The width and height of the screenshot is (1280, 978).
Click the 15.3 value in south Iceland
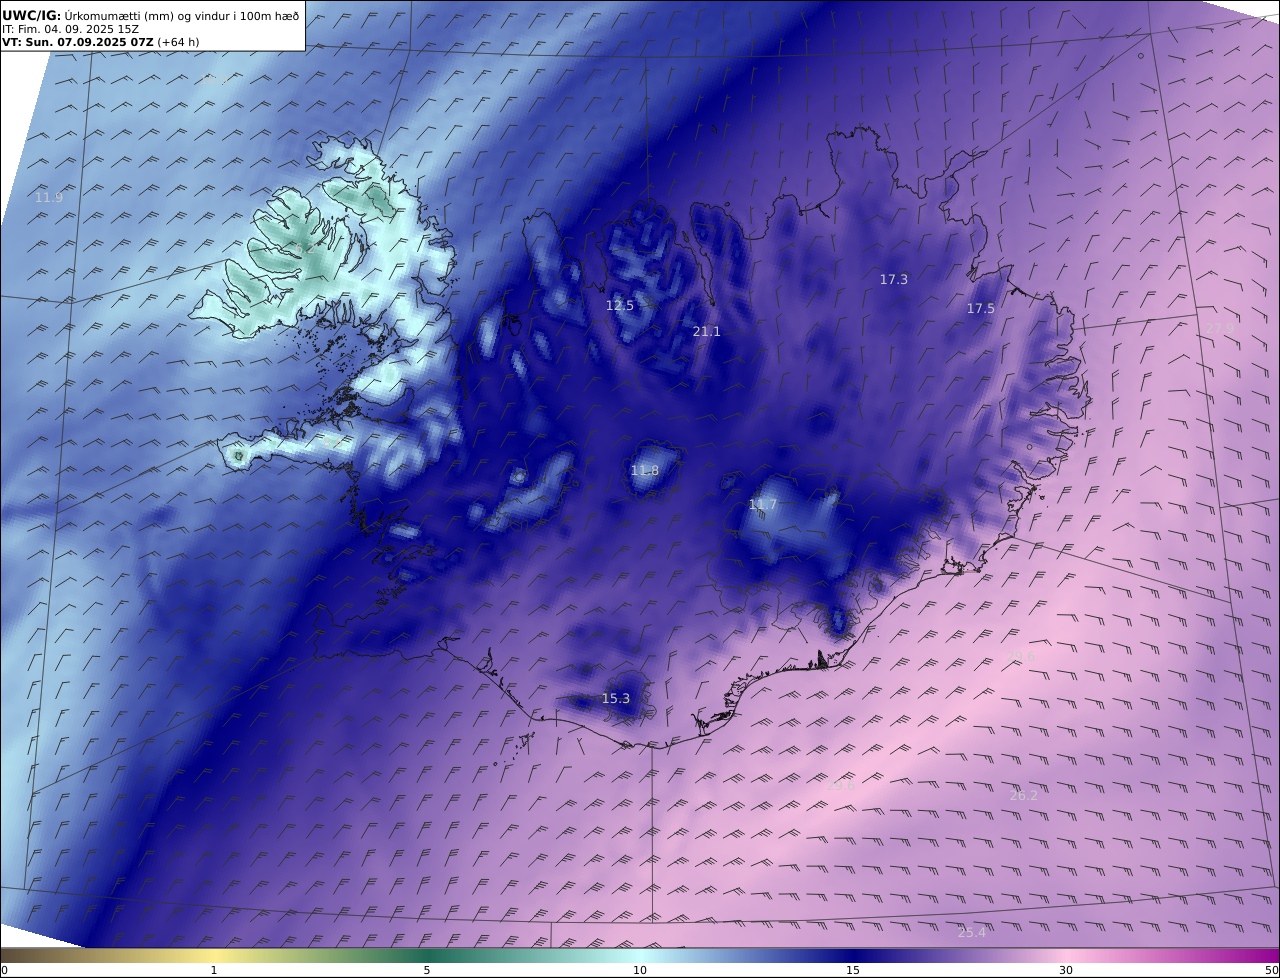click(x=616, y=698)
